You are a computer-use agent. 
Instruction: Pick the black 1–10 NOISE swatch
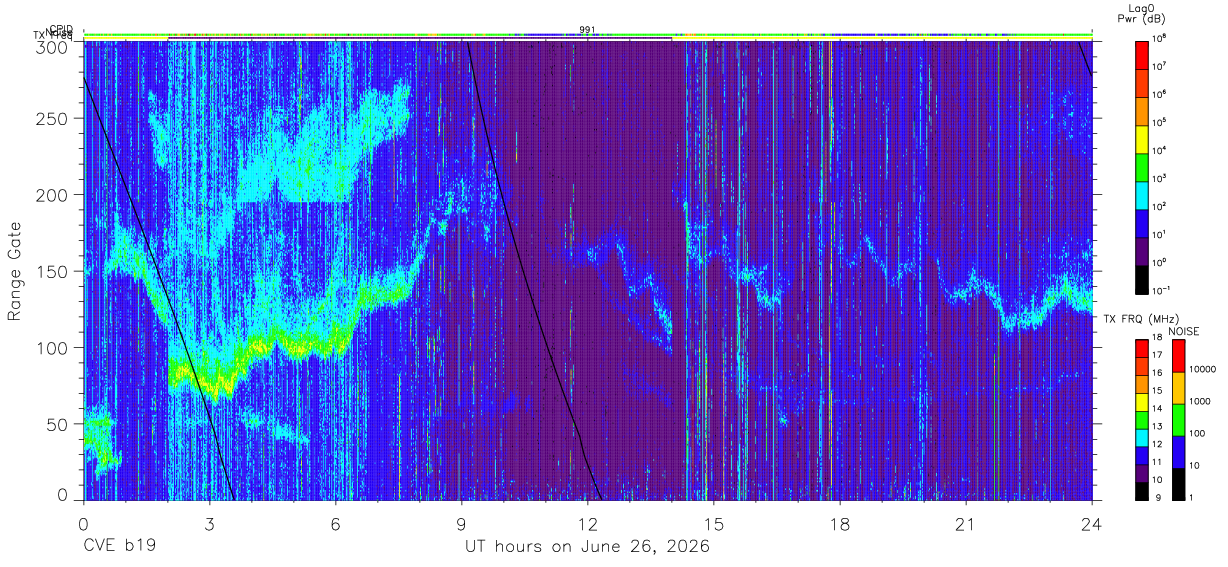point(1178,484)
